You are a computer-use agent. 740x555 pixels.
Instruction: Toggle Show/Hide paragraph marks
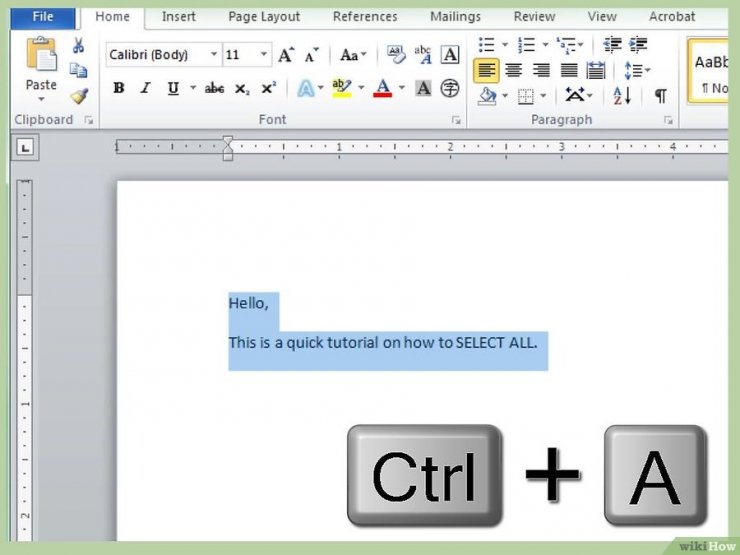point(661,96)
